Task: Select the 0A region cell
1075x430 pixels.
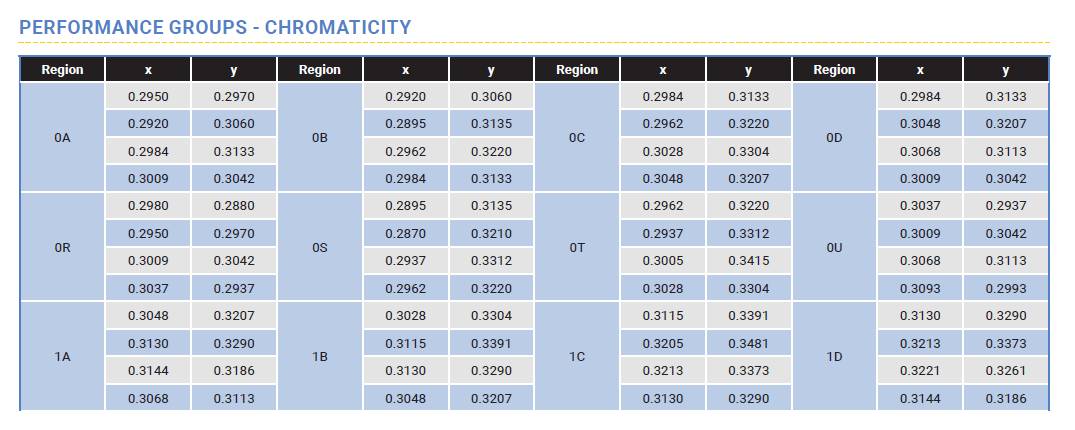Action: tap(62, 137)
